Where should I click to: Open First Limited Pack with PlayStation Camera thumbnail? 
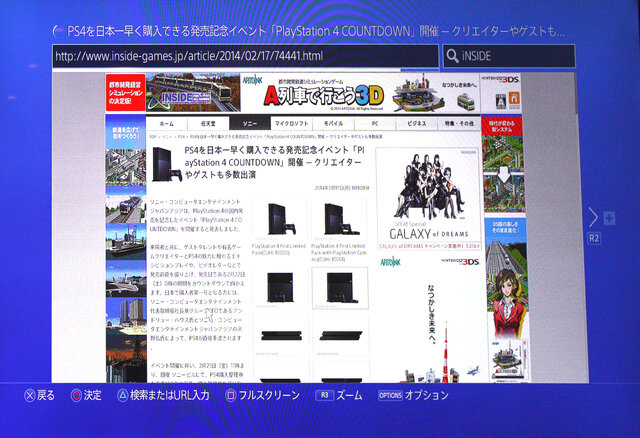pyautogui.click(x=339, y=220)
